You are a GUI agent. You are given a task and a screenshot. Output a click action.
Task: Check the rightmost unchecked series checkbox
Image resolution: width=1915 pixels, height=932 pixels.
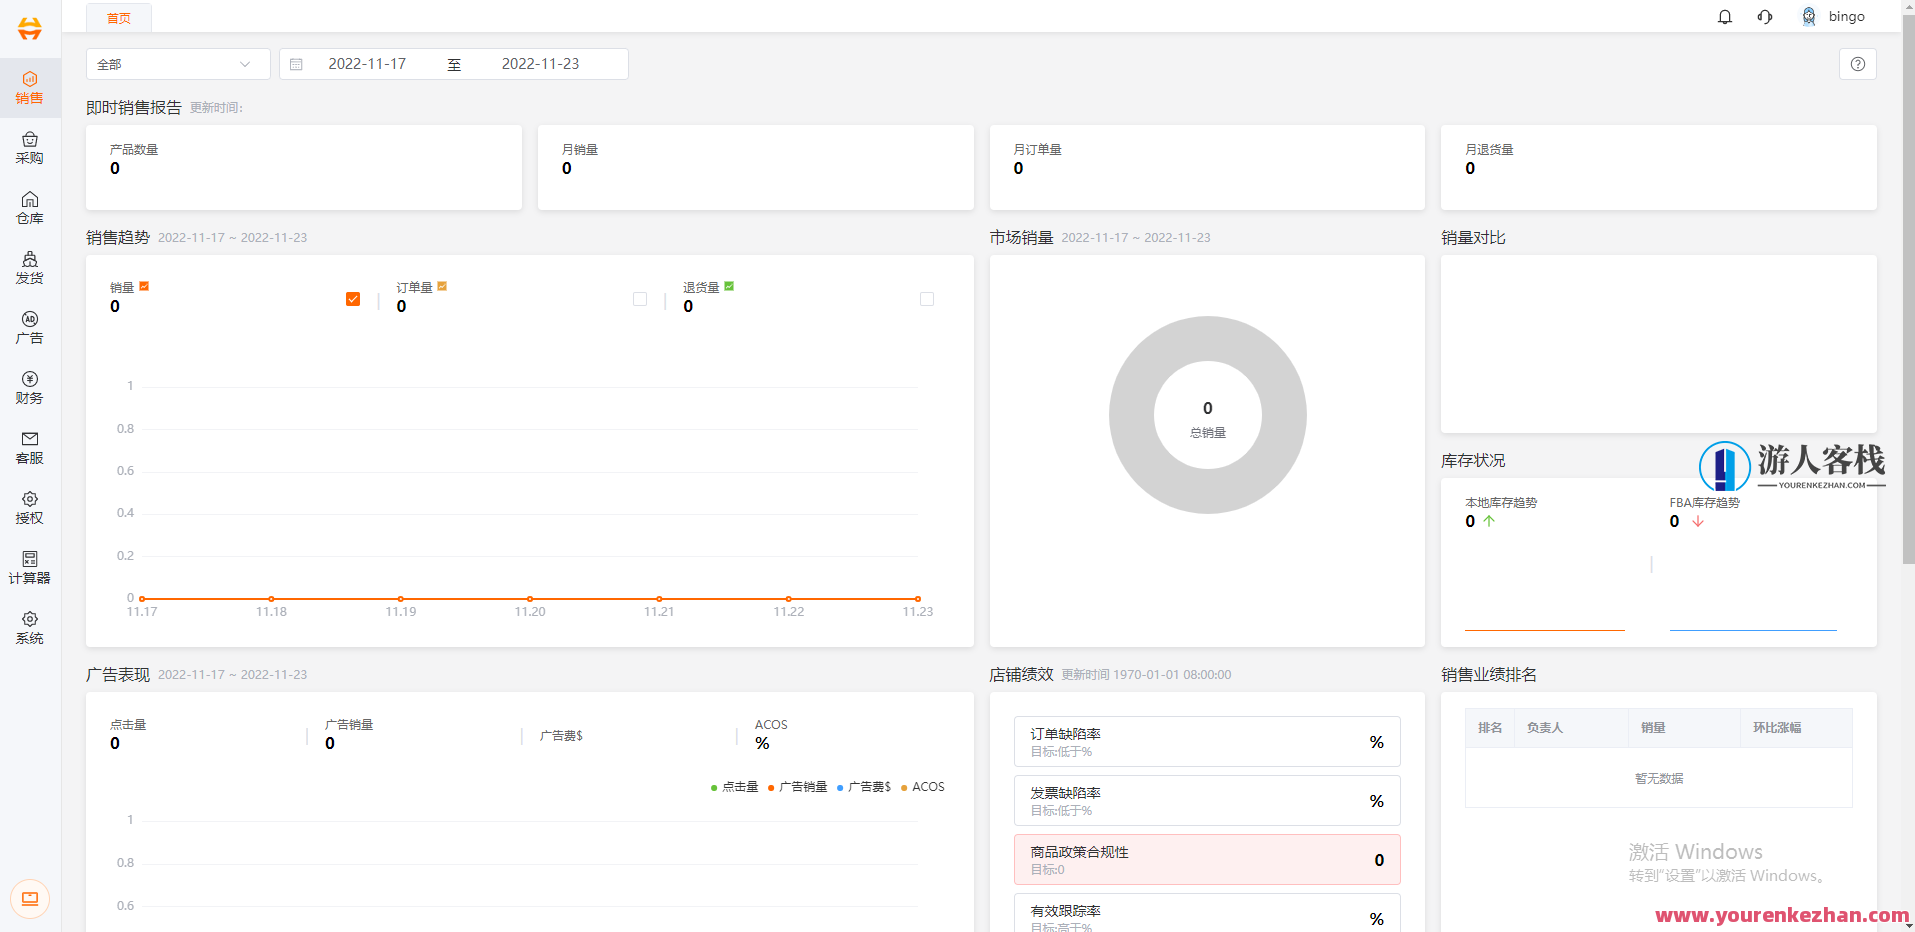(927, 298)
